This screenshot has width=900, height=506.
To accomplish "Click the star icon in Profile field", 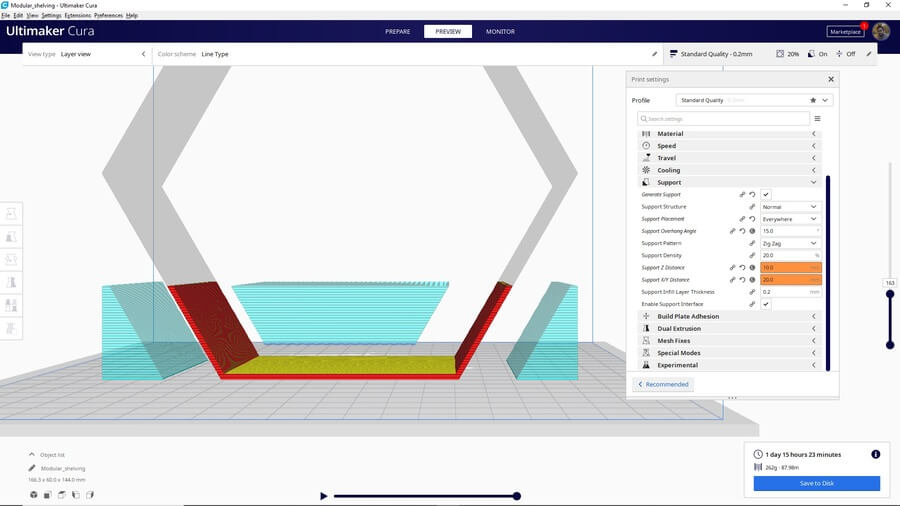I will (813, 100).
